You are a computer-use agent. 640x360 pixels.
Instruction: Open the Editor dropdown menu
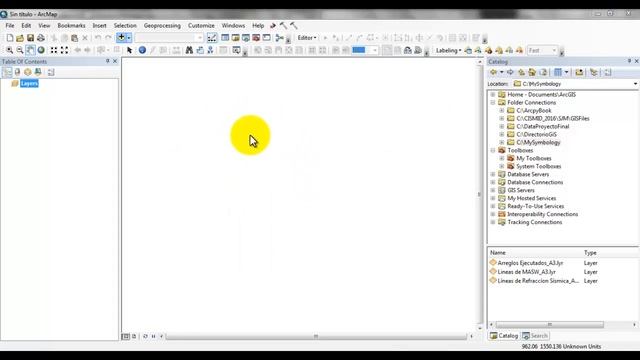coord(307,38)
